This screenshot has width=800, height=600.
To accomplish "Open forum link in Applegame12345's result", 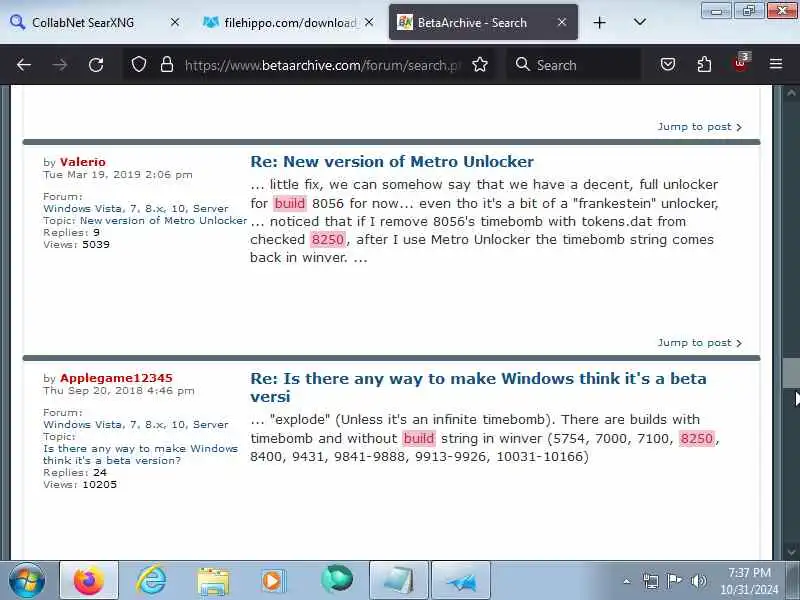I will [x=136, y=424].
